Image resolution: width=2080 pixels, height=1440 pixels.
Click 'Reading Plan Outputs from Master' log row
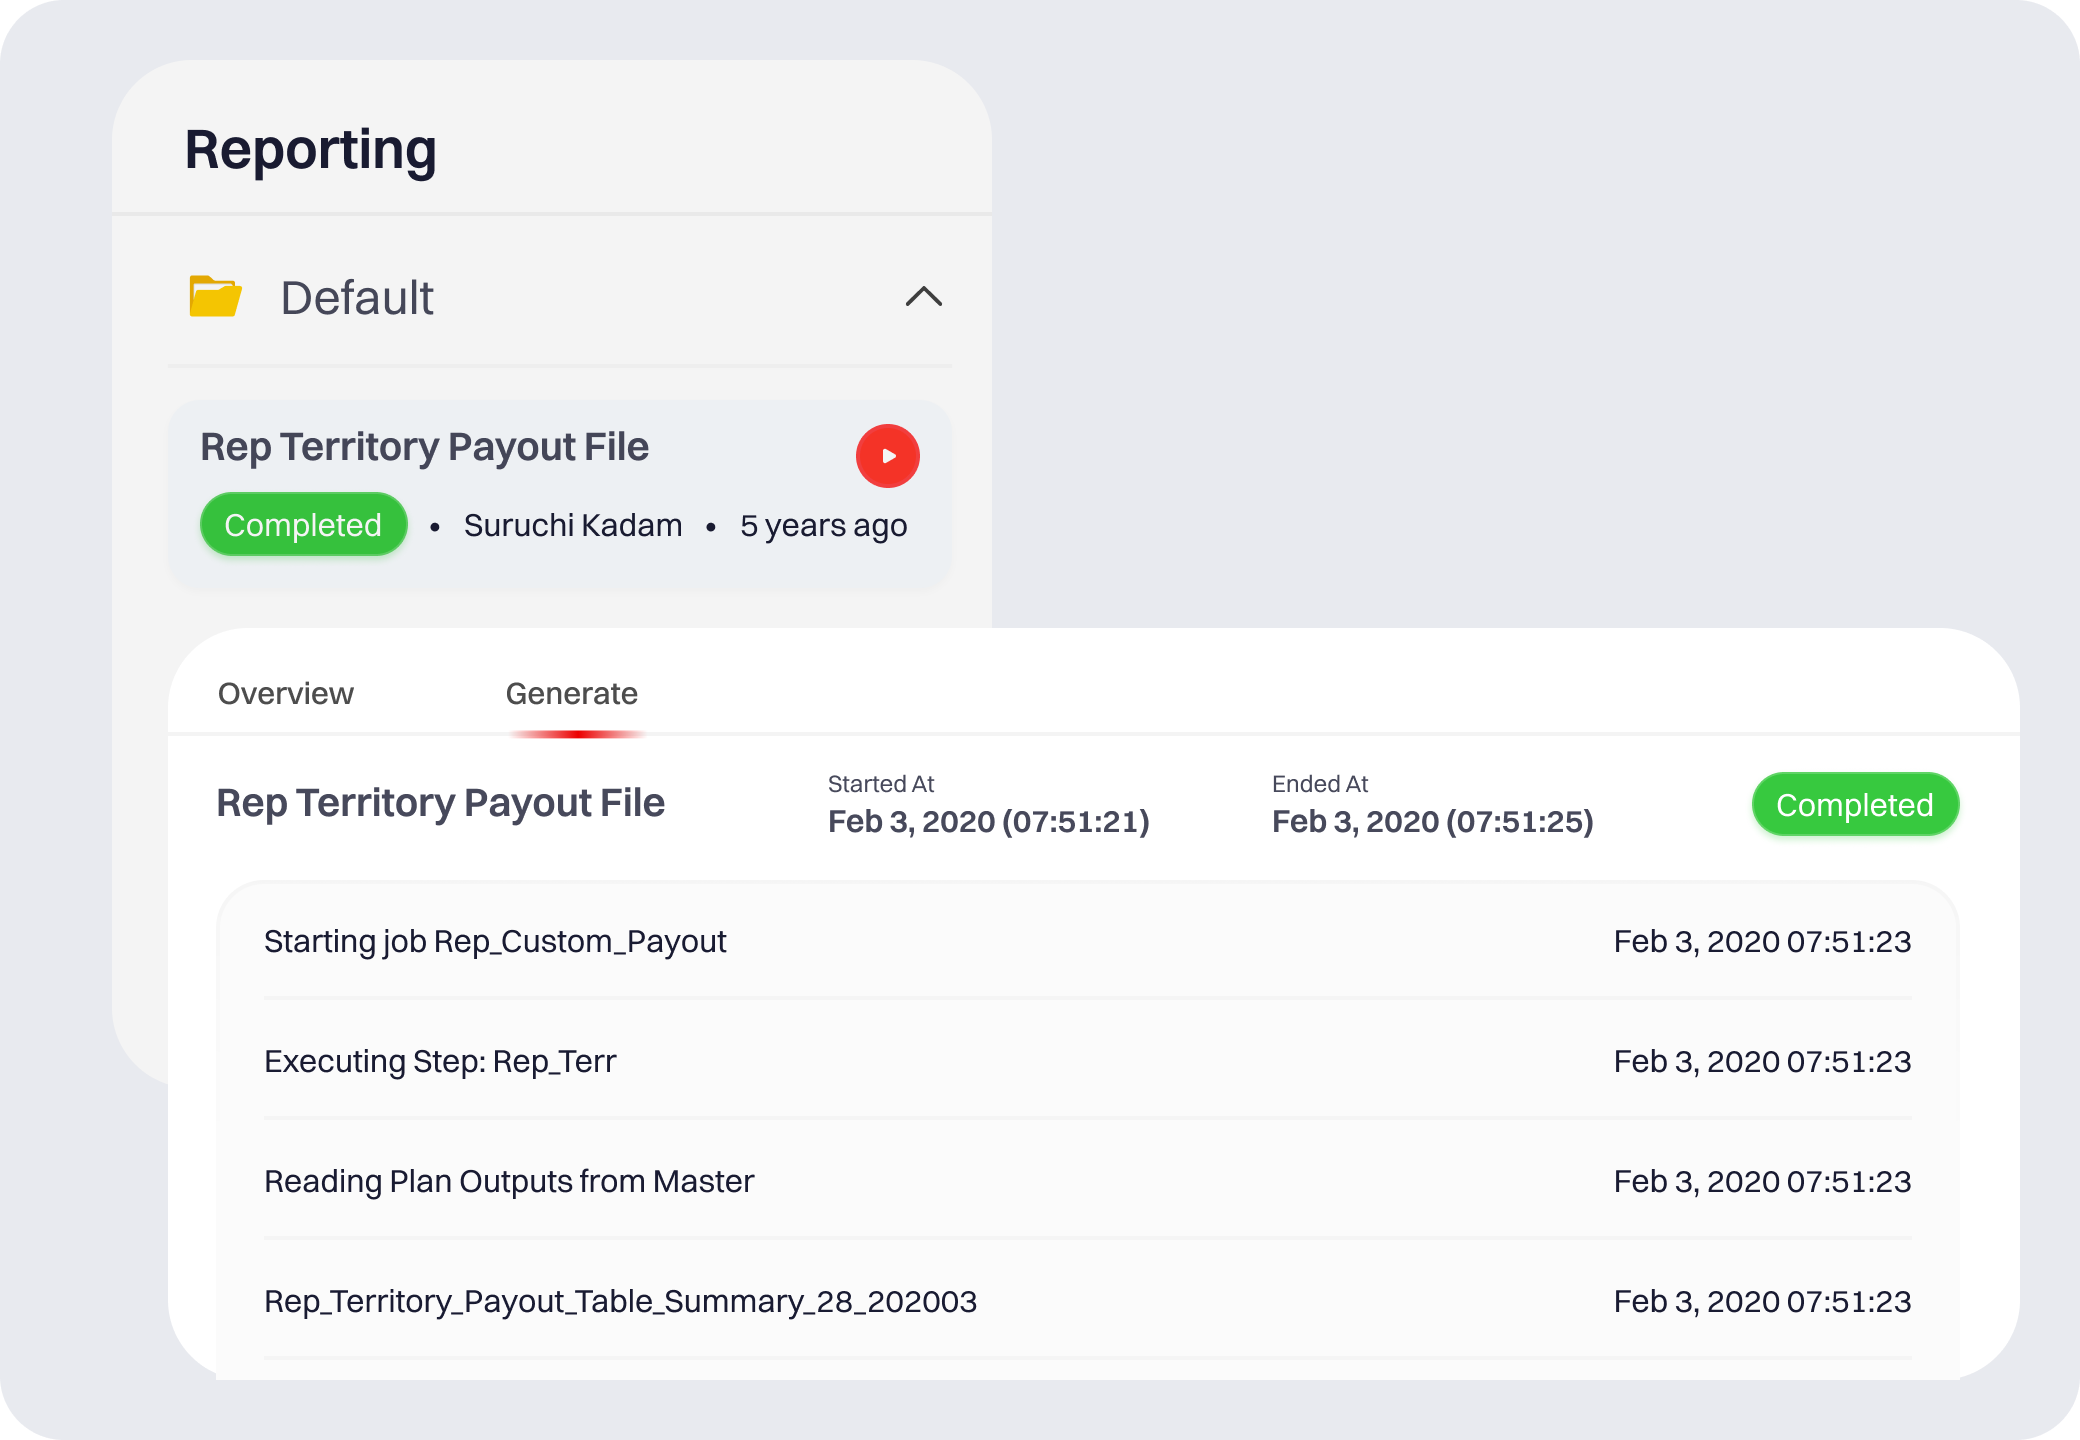[509, 1181]
